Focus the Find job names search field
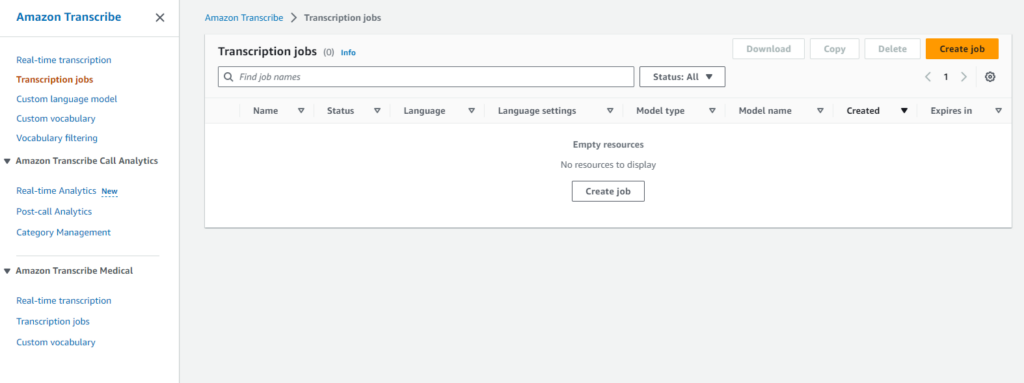 point(426,77)
